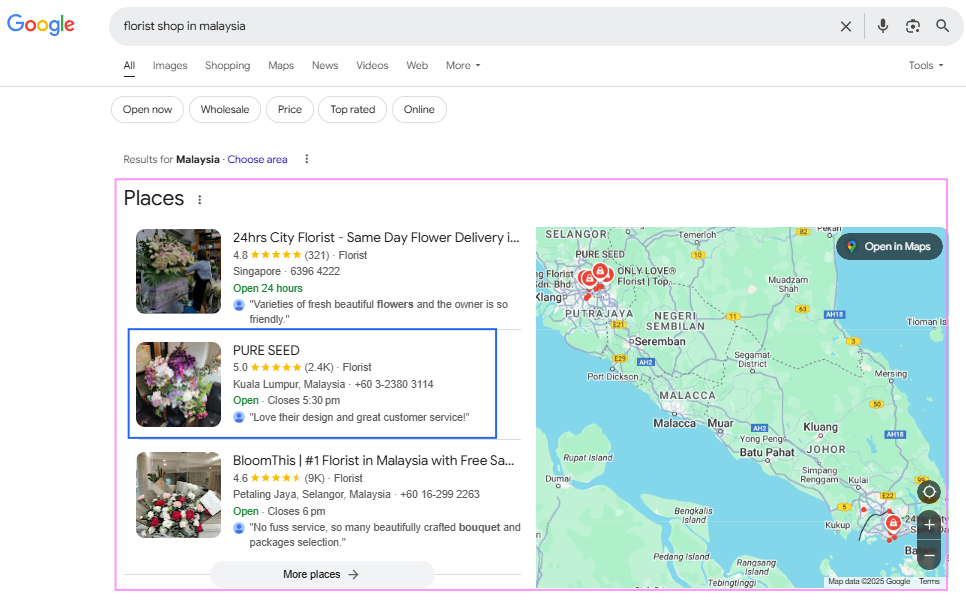Start voice search with the microphone icon
Screen dimensions: 966x604
point(882,26)
